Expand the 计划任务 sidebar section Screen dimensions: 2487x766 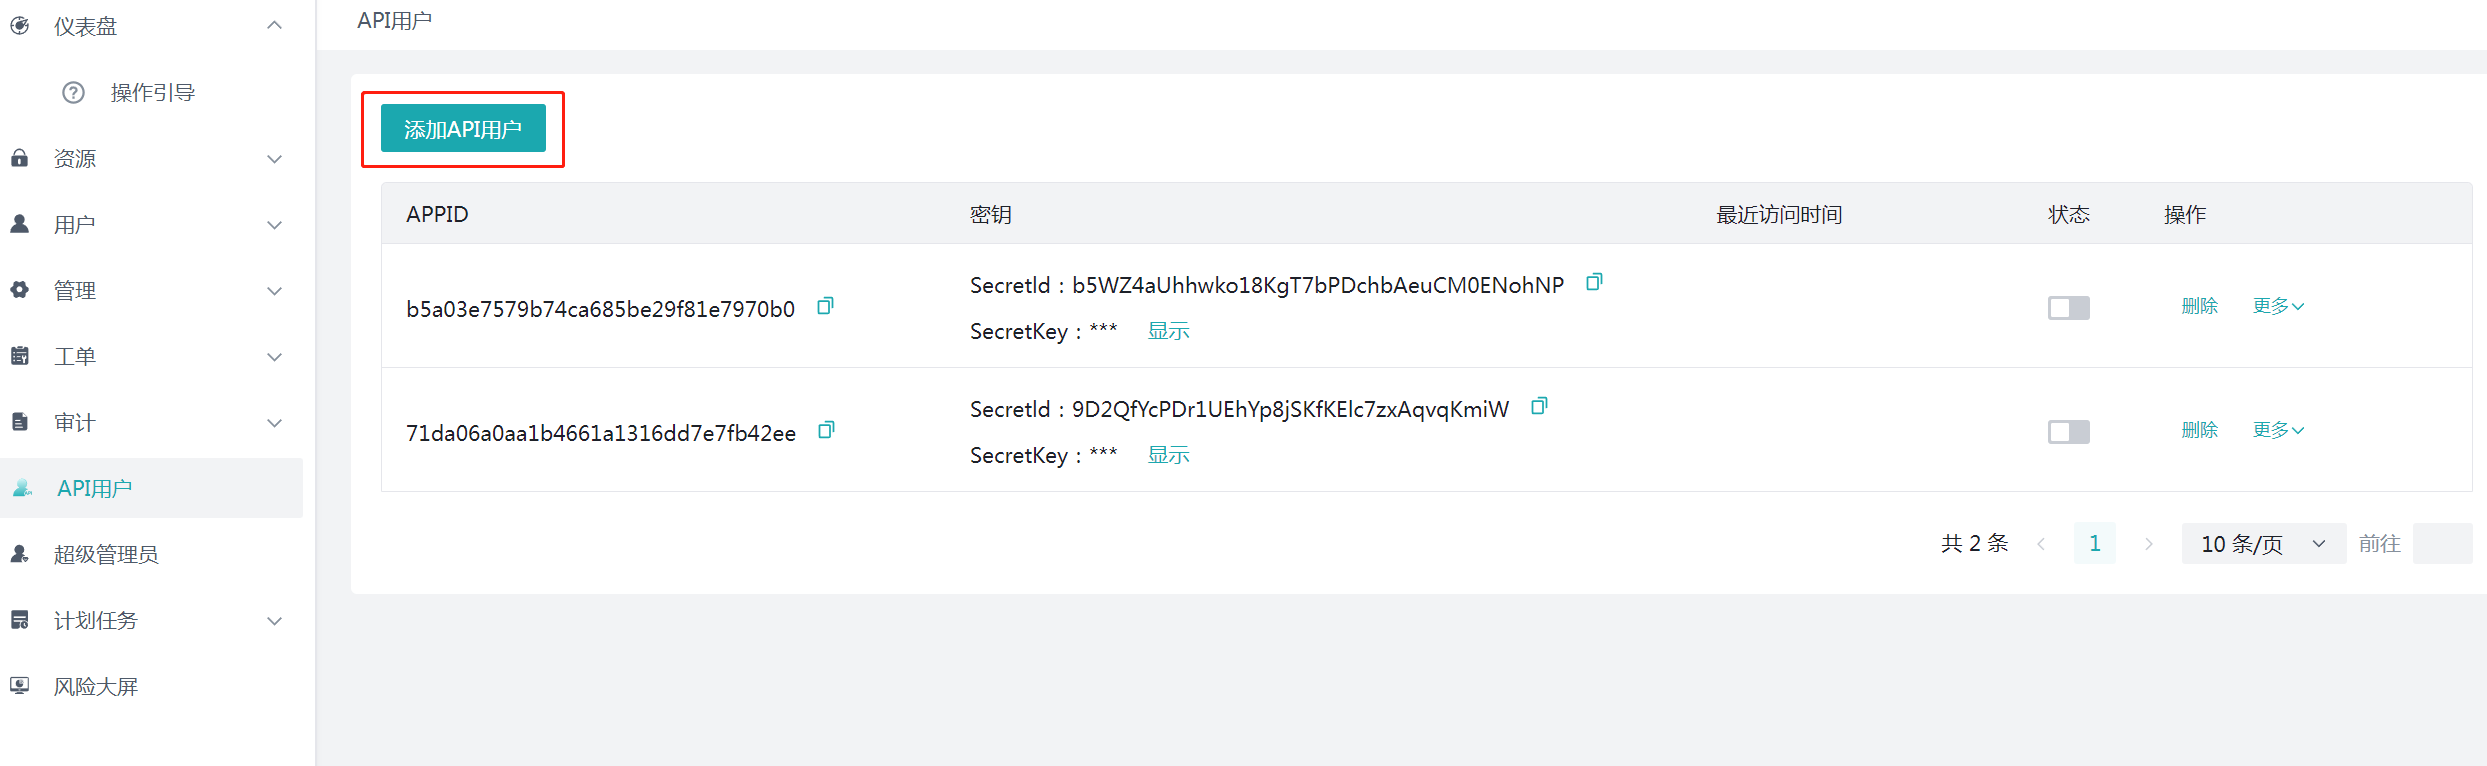click(x=150, y=621)
